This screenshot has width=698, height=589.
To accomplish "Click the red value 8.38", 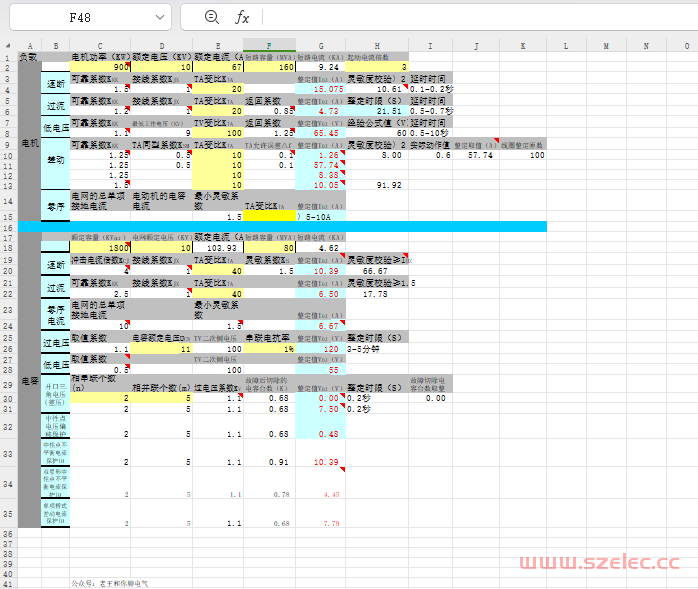I will pos(321,175).
